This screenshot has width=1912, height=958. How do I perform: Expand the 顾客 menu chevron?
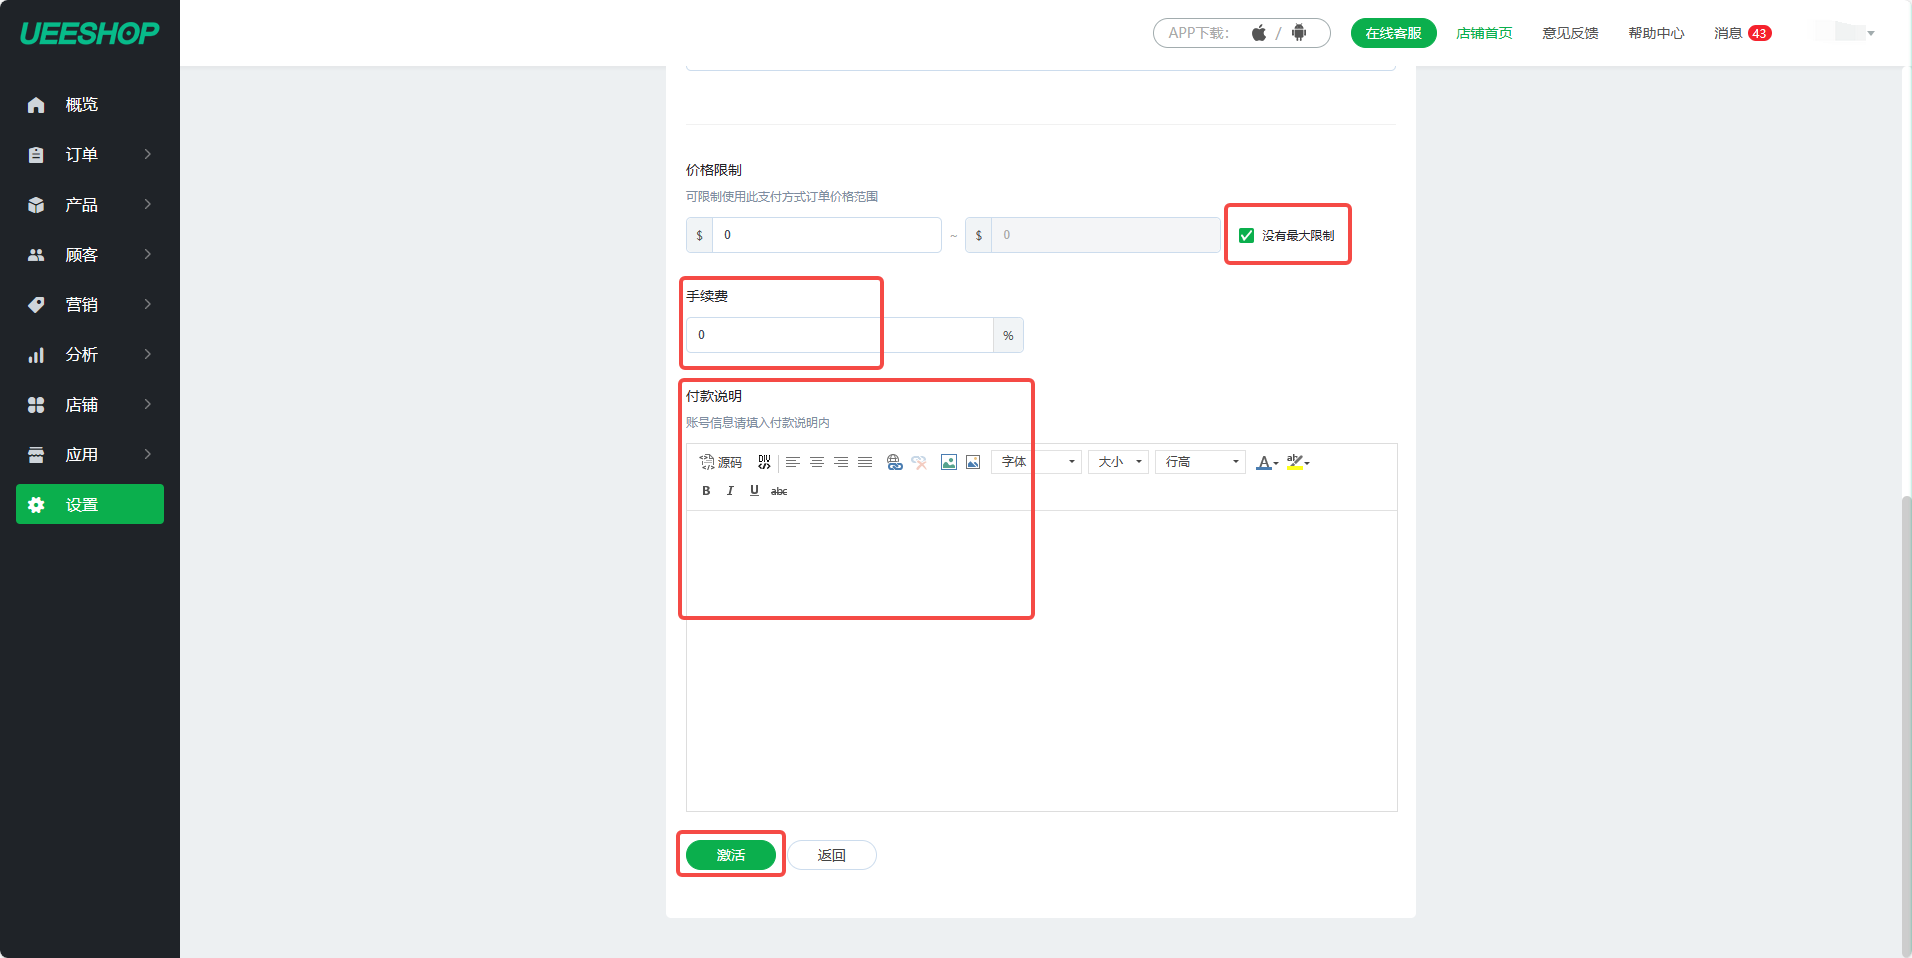tap(148, 254)
